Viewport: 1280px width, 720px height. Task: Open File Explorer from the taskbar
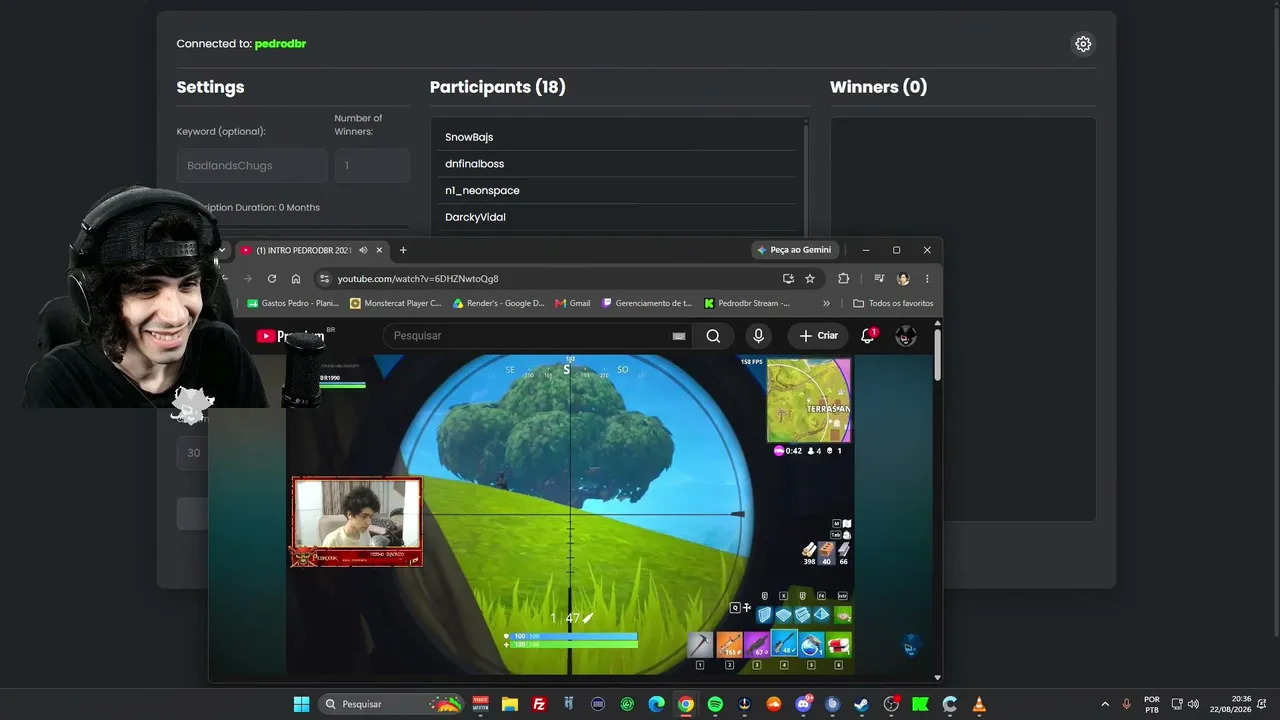(x=510, y=704)
